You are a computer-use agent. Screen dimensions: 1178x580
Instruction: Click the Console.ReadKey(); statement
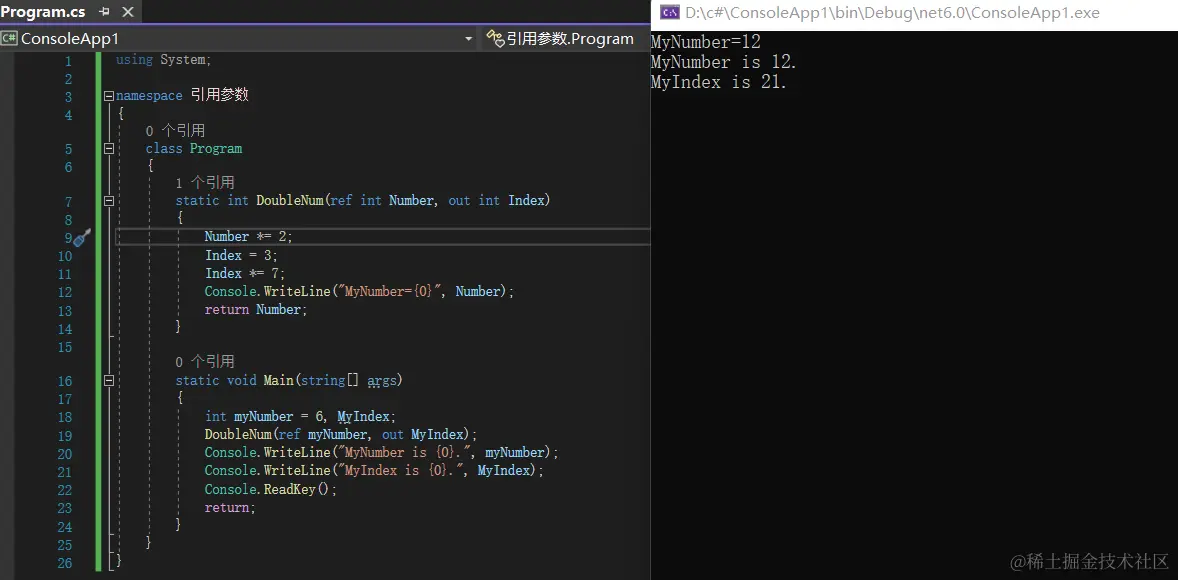271,490
